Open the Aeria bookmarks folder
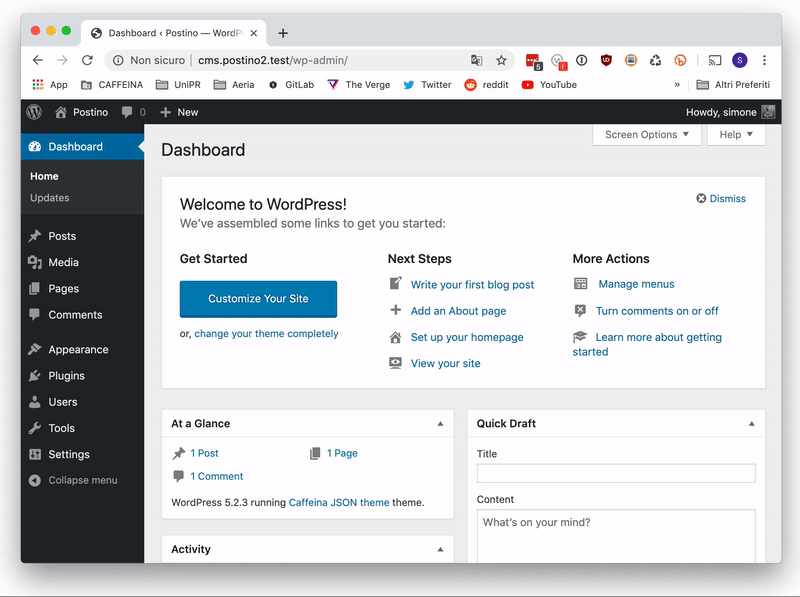The image size is (800, 597). pos(234,85)
